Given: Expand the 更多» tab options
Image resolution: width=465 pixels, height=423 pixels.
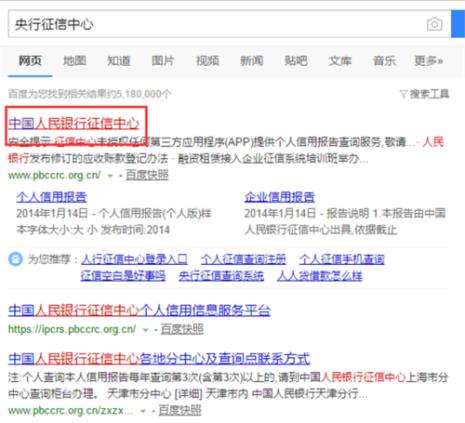Looking at the screenshot, I should [428, 61].
